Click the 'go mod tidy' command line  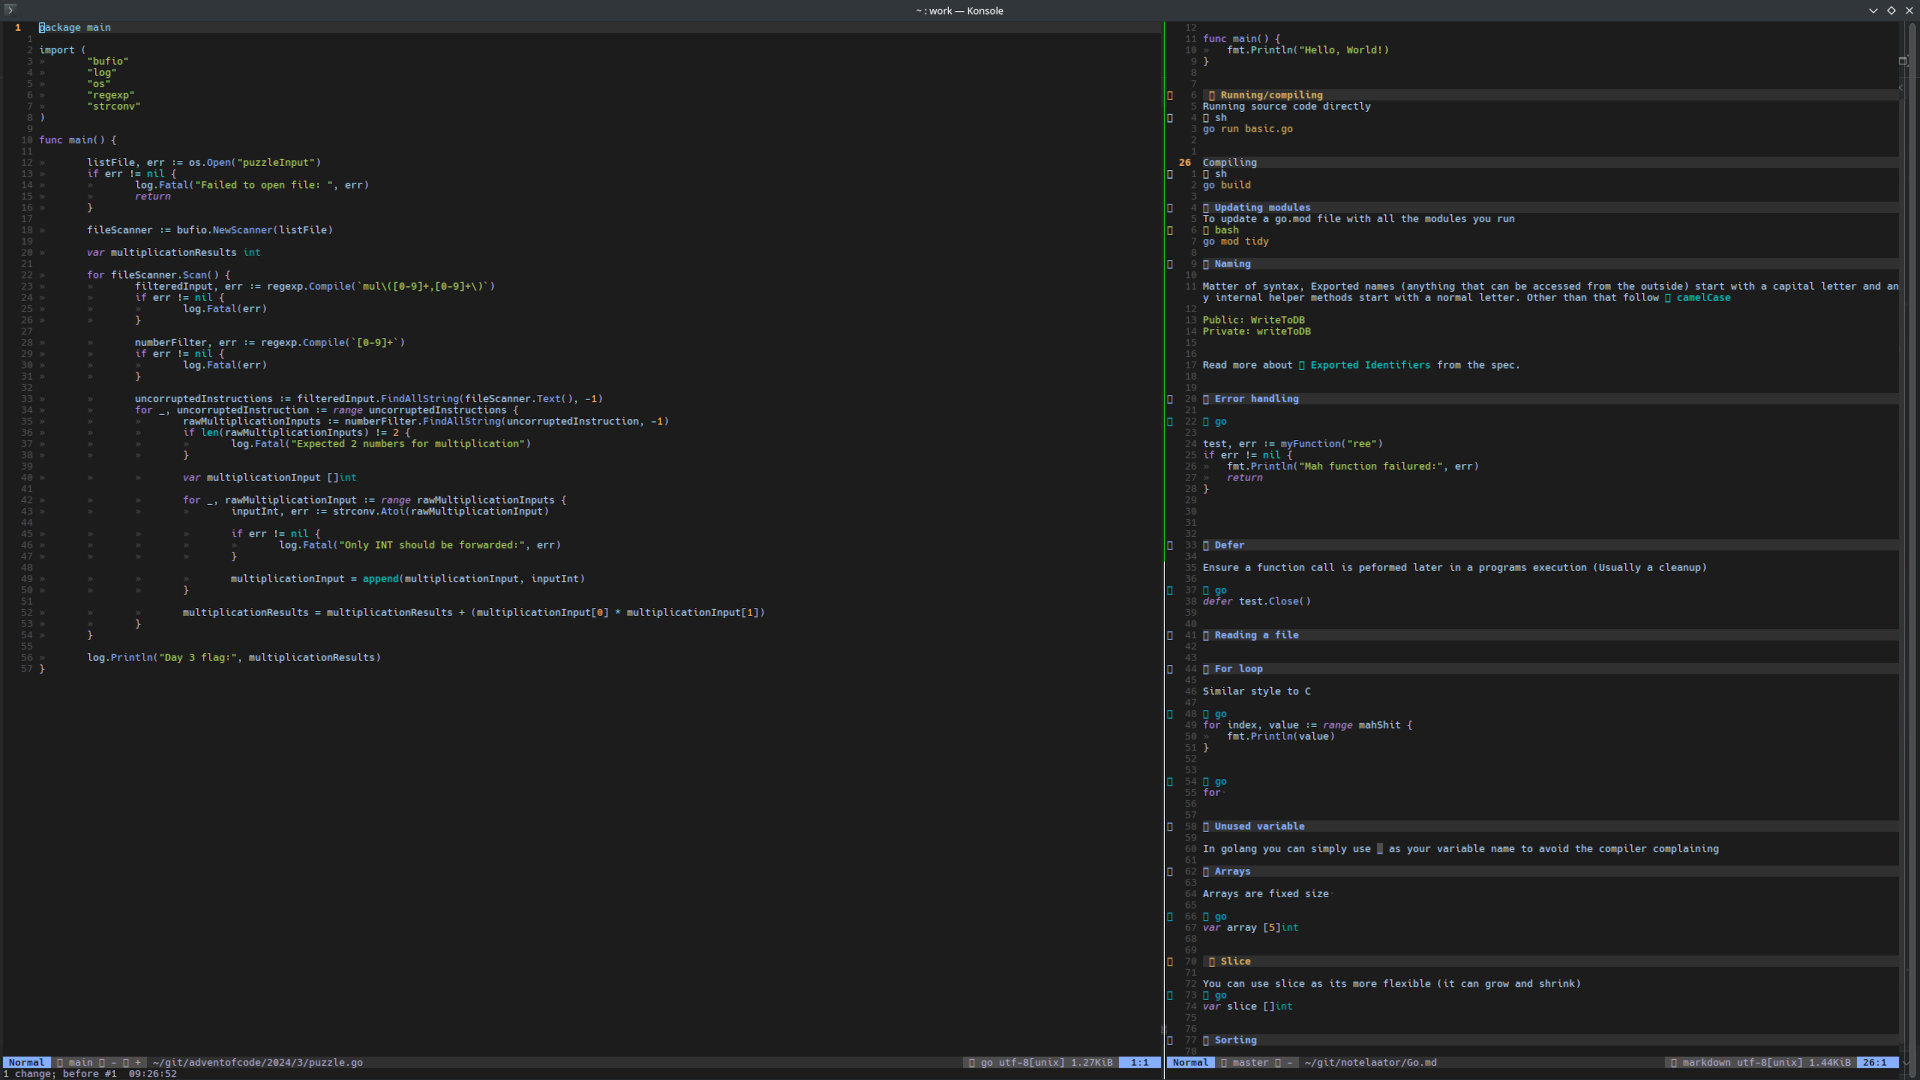pos(1235,241)
